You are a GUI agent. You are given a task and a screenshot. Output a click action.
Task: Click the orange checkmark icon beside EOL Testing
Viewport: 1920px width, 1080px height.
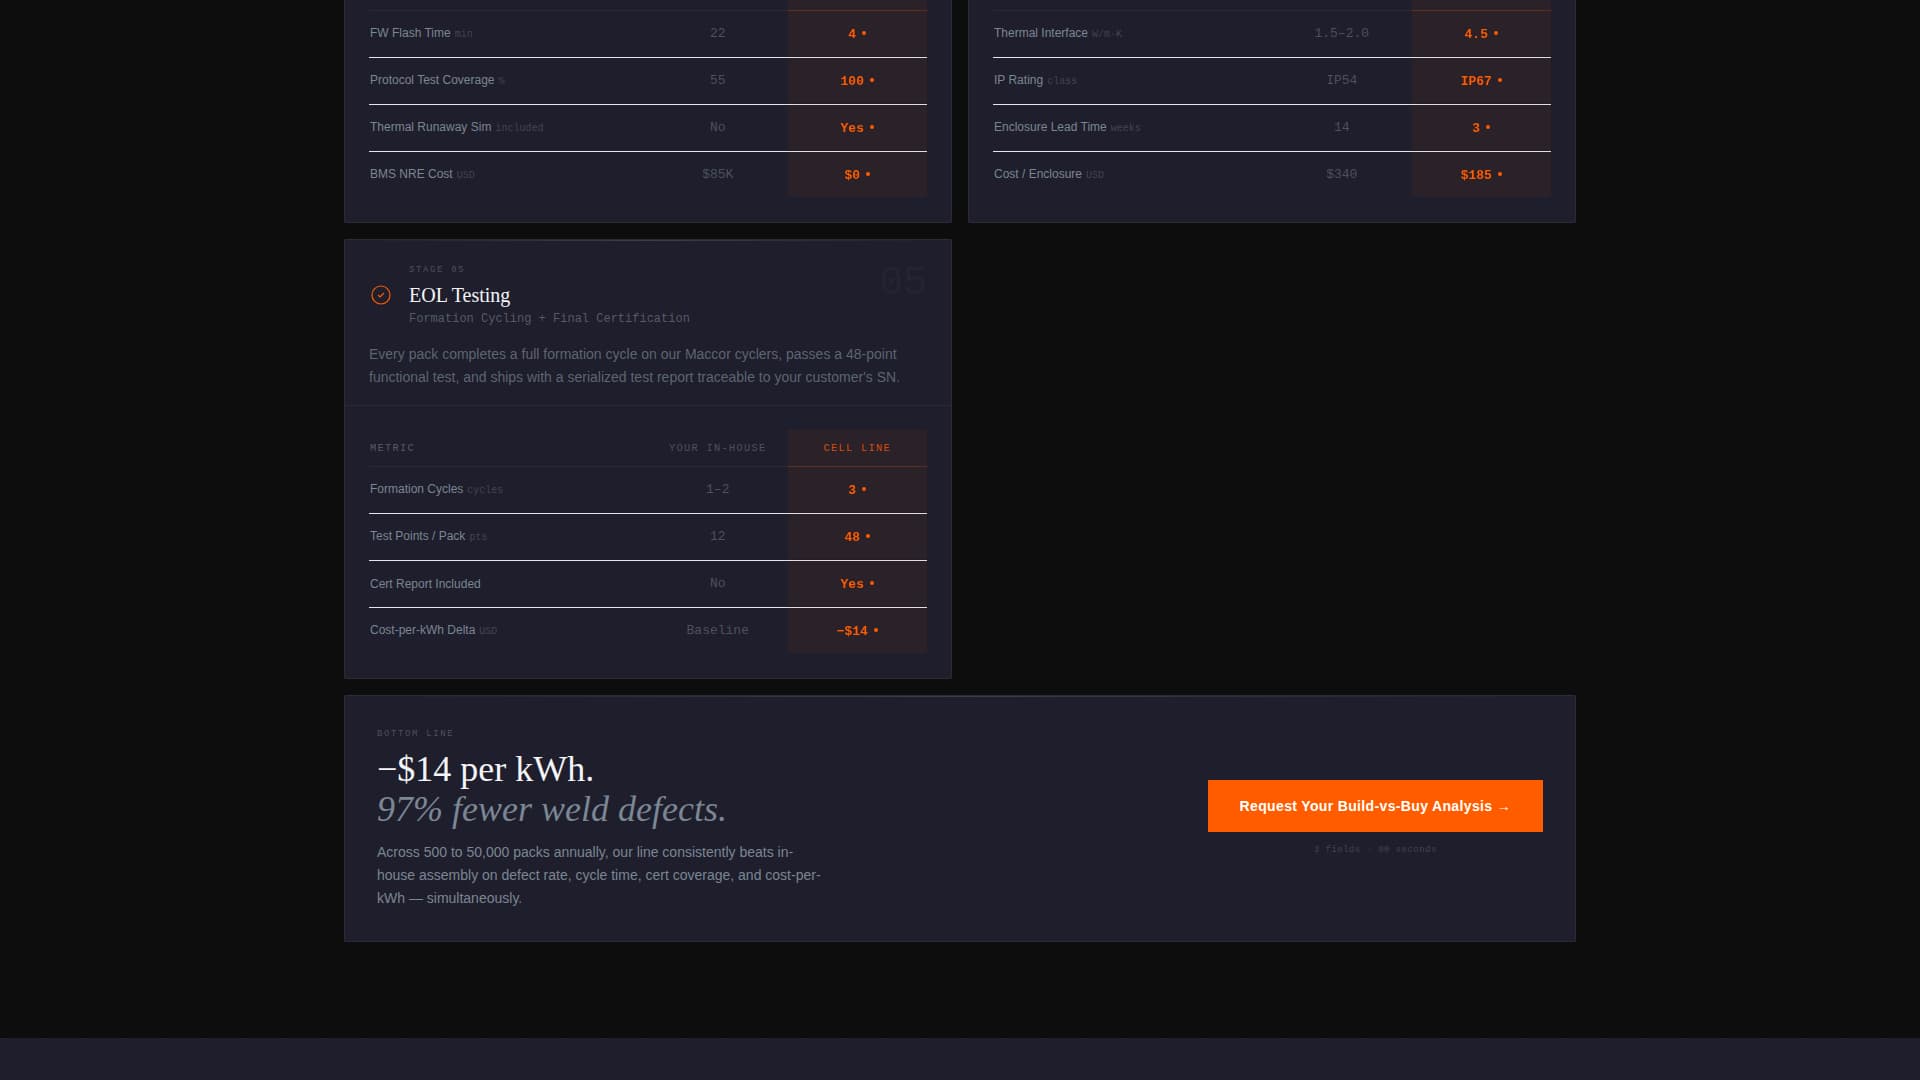click(381, 295)
